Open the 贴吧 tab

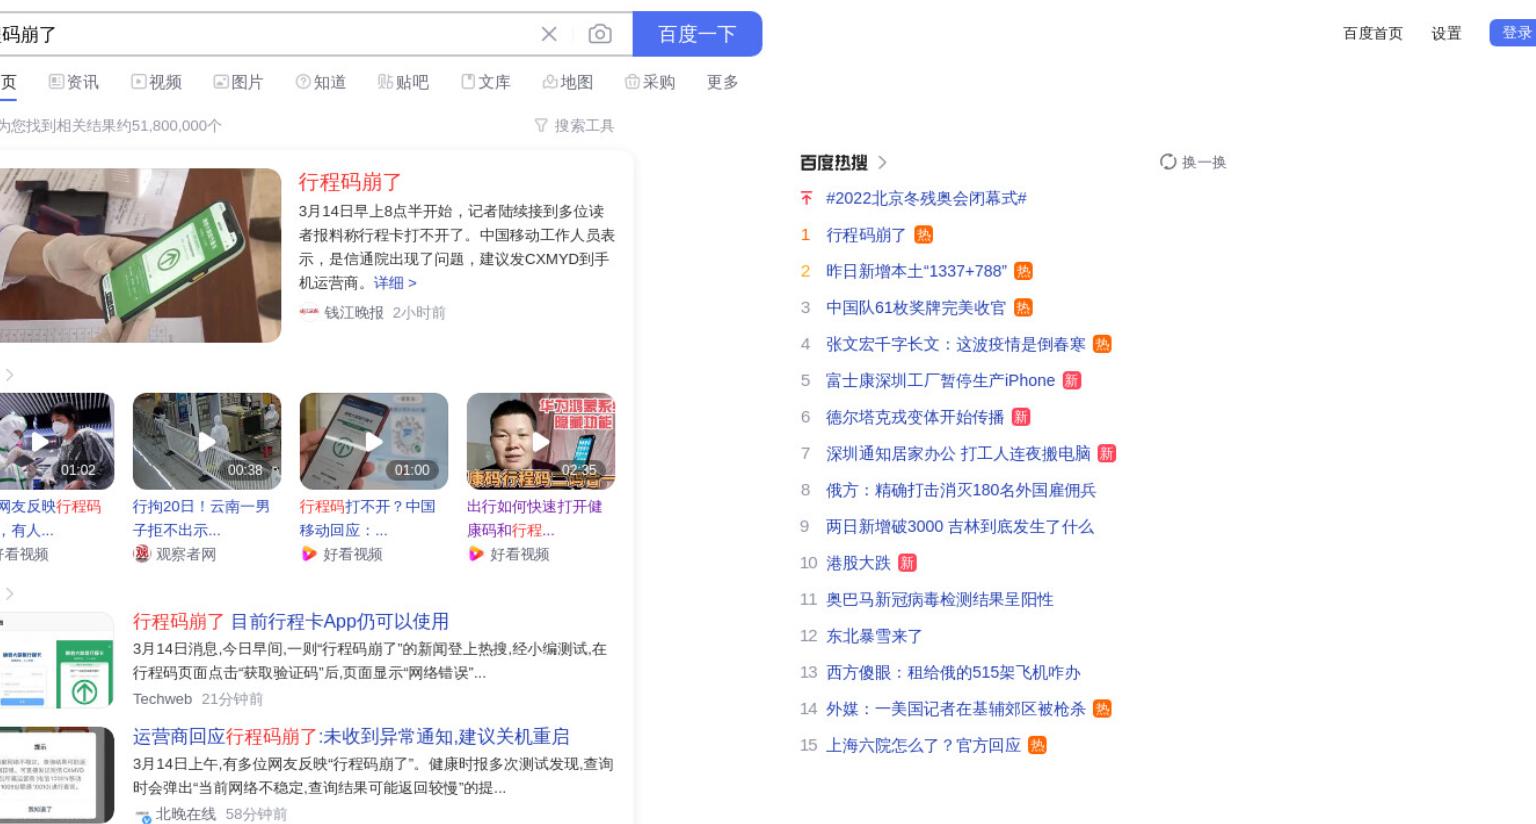point(403,82)
